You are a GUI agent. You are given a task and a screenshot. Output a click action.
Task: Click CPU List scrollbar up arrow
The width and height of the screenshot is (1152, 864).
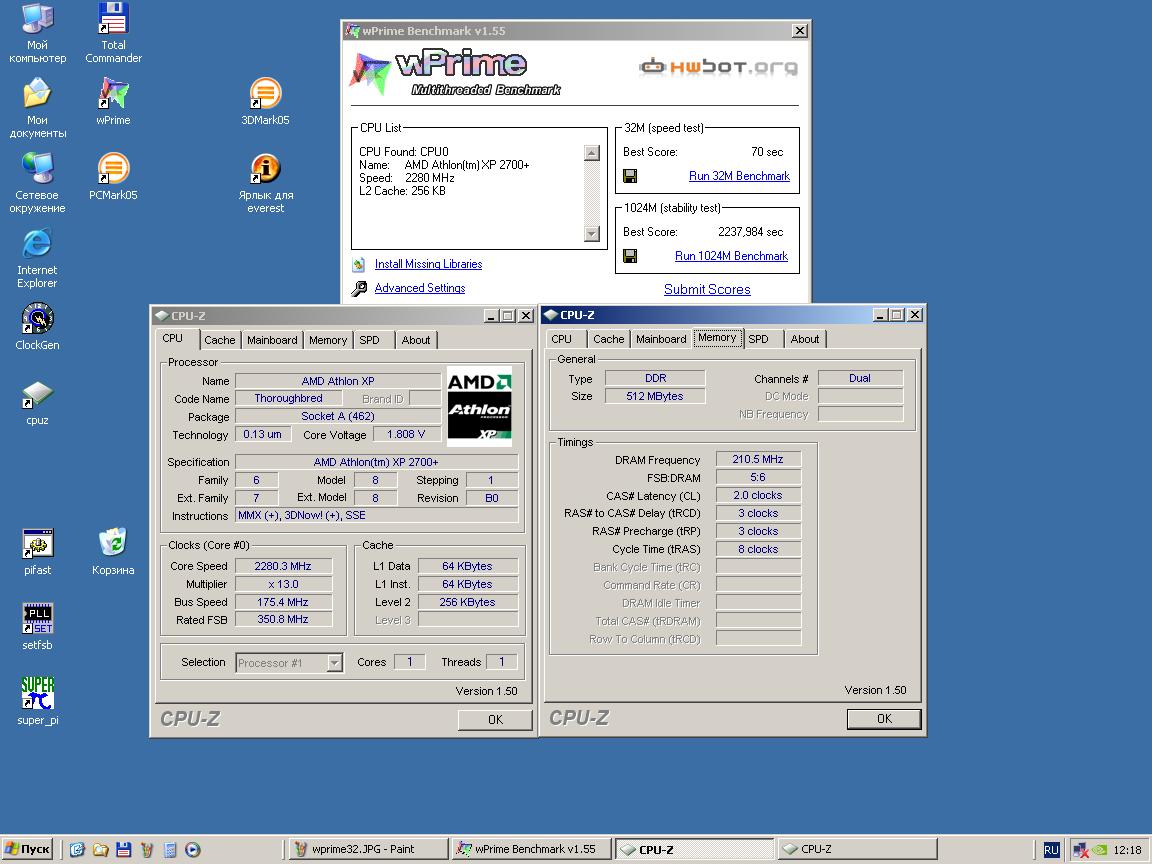(591, 153)
